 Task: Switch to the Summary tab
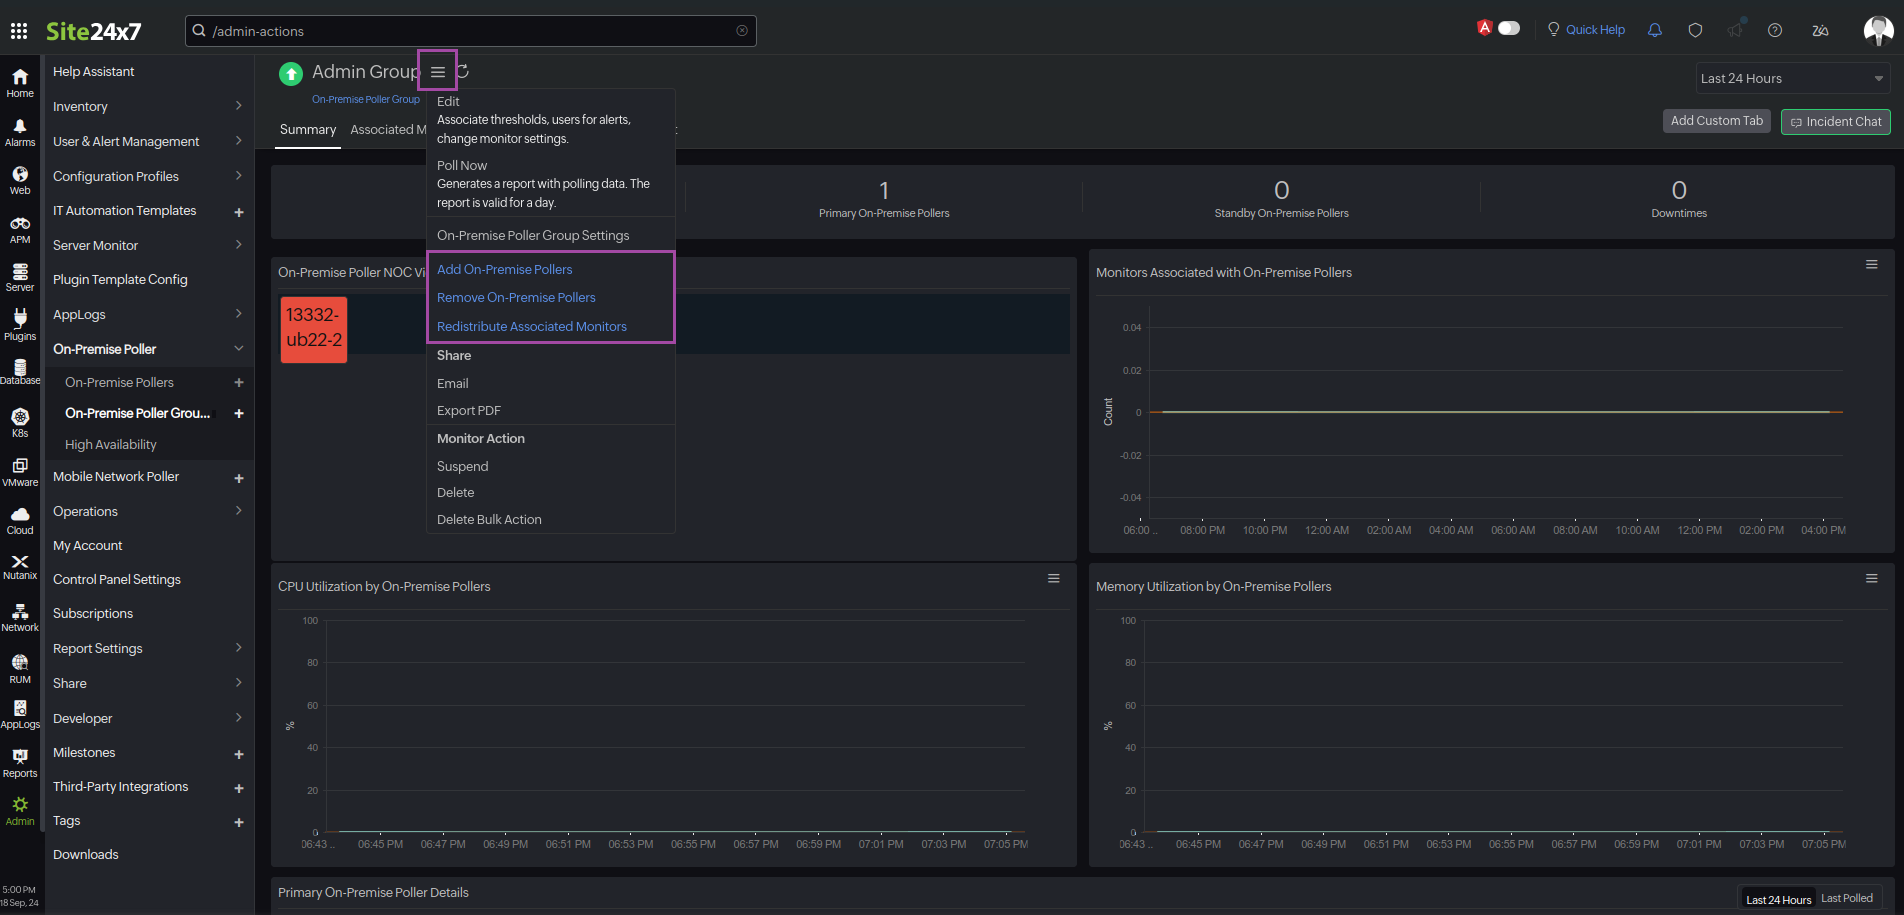[307, 129]
